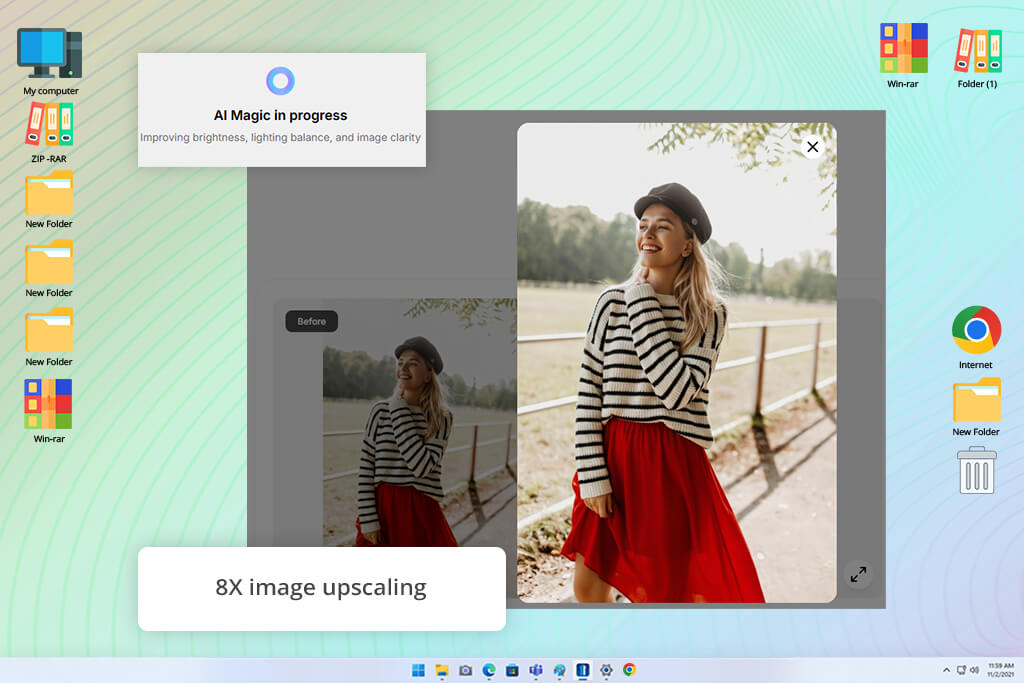
Task: Launch the Camera app from taskbar
Action: pos(465,670)
